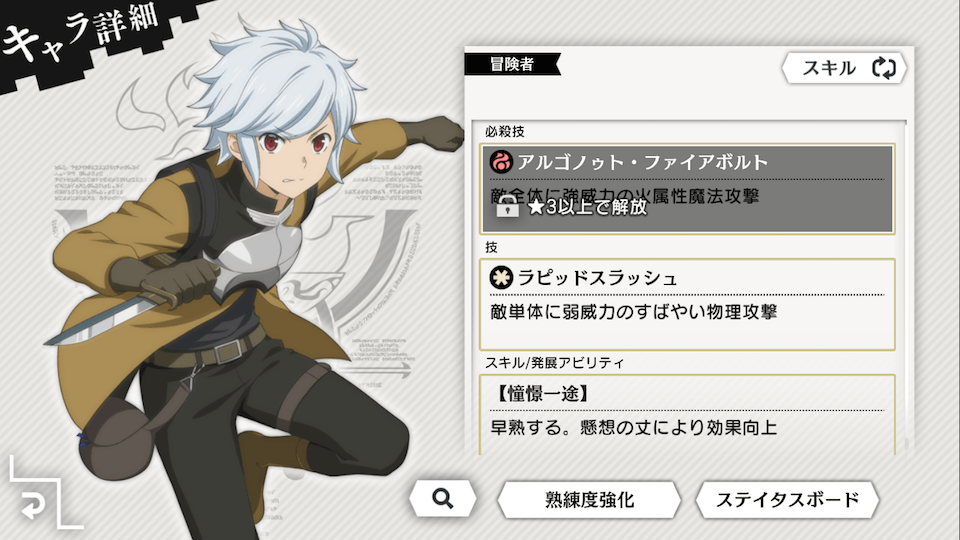Click the swap arrows icon beside スキル
The width and height of the screenshot is (960, 540).
(883, 67)
